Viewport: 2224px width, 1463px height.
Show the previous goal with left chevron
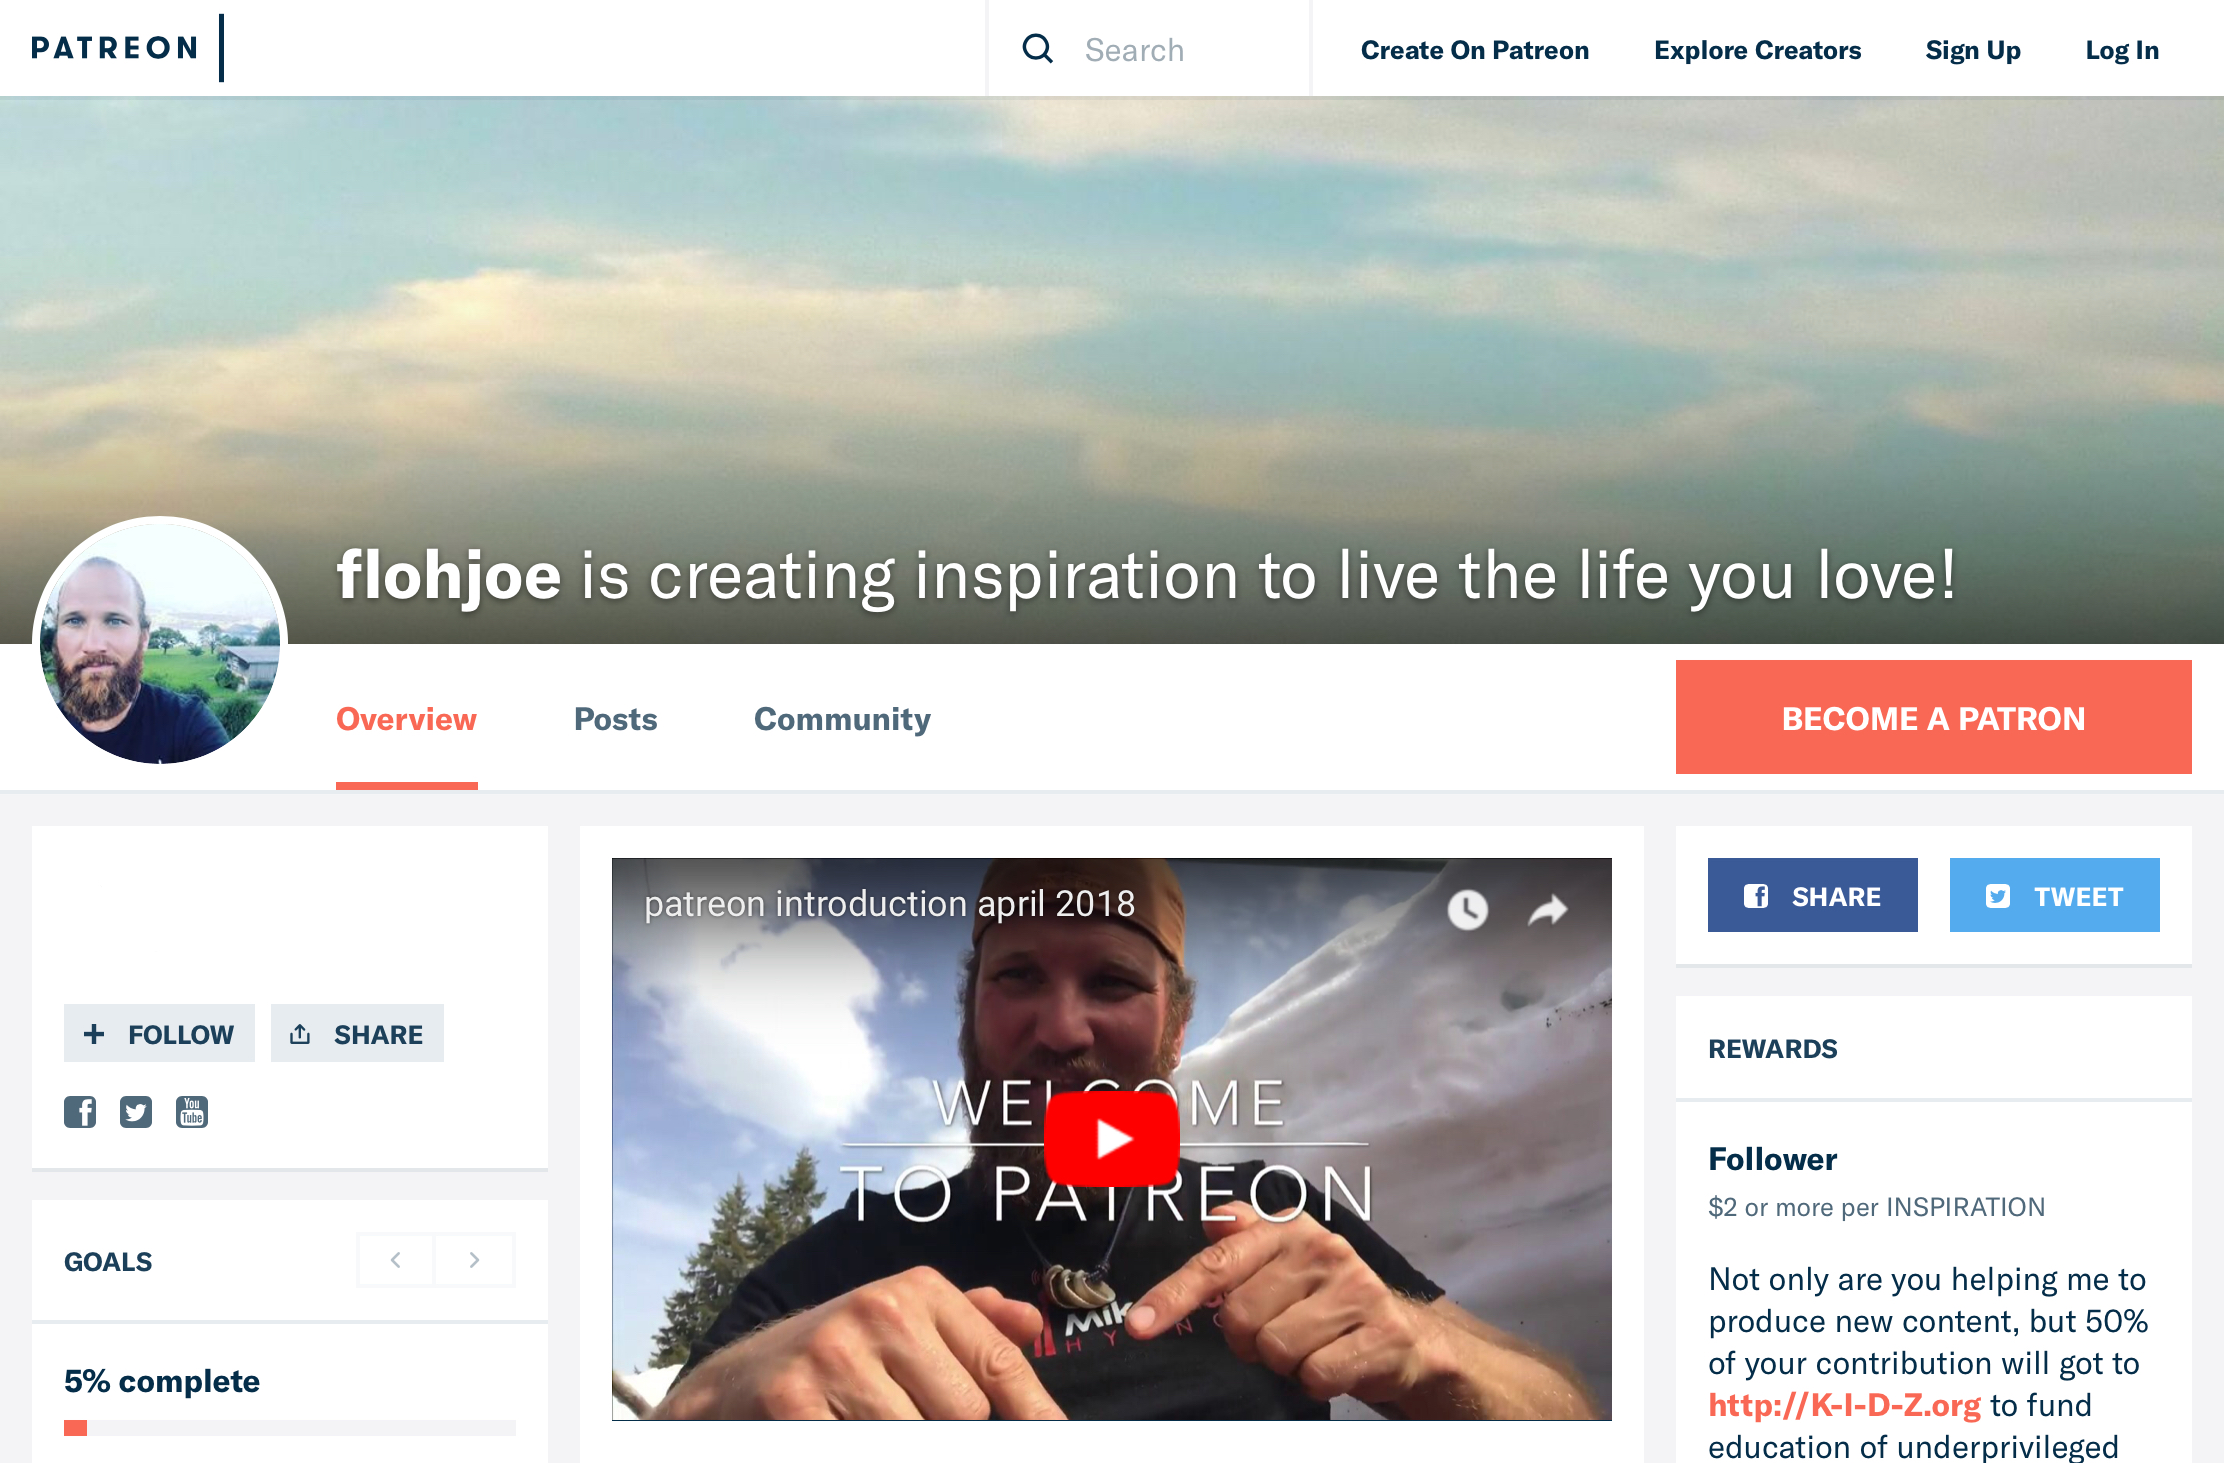click(x=396, y=1260)
